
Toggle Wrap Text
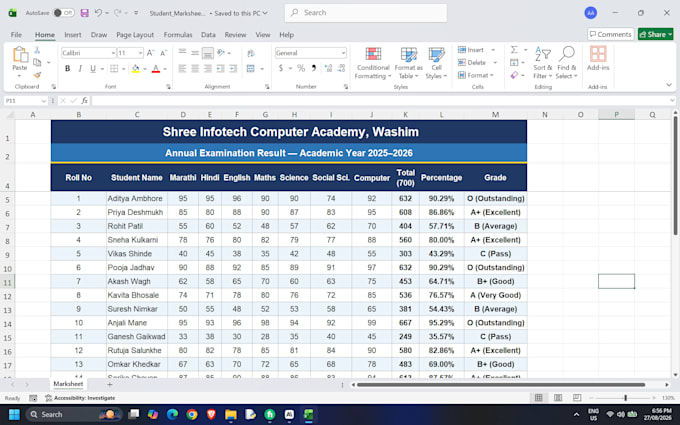click(x=251, y=53)
